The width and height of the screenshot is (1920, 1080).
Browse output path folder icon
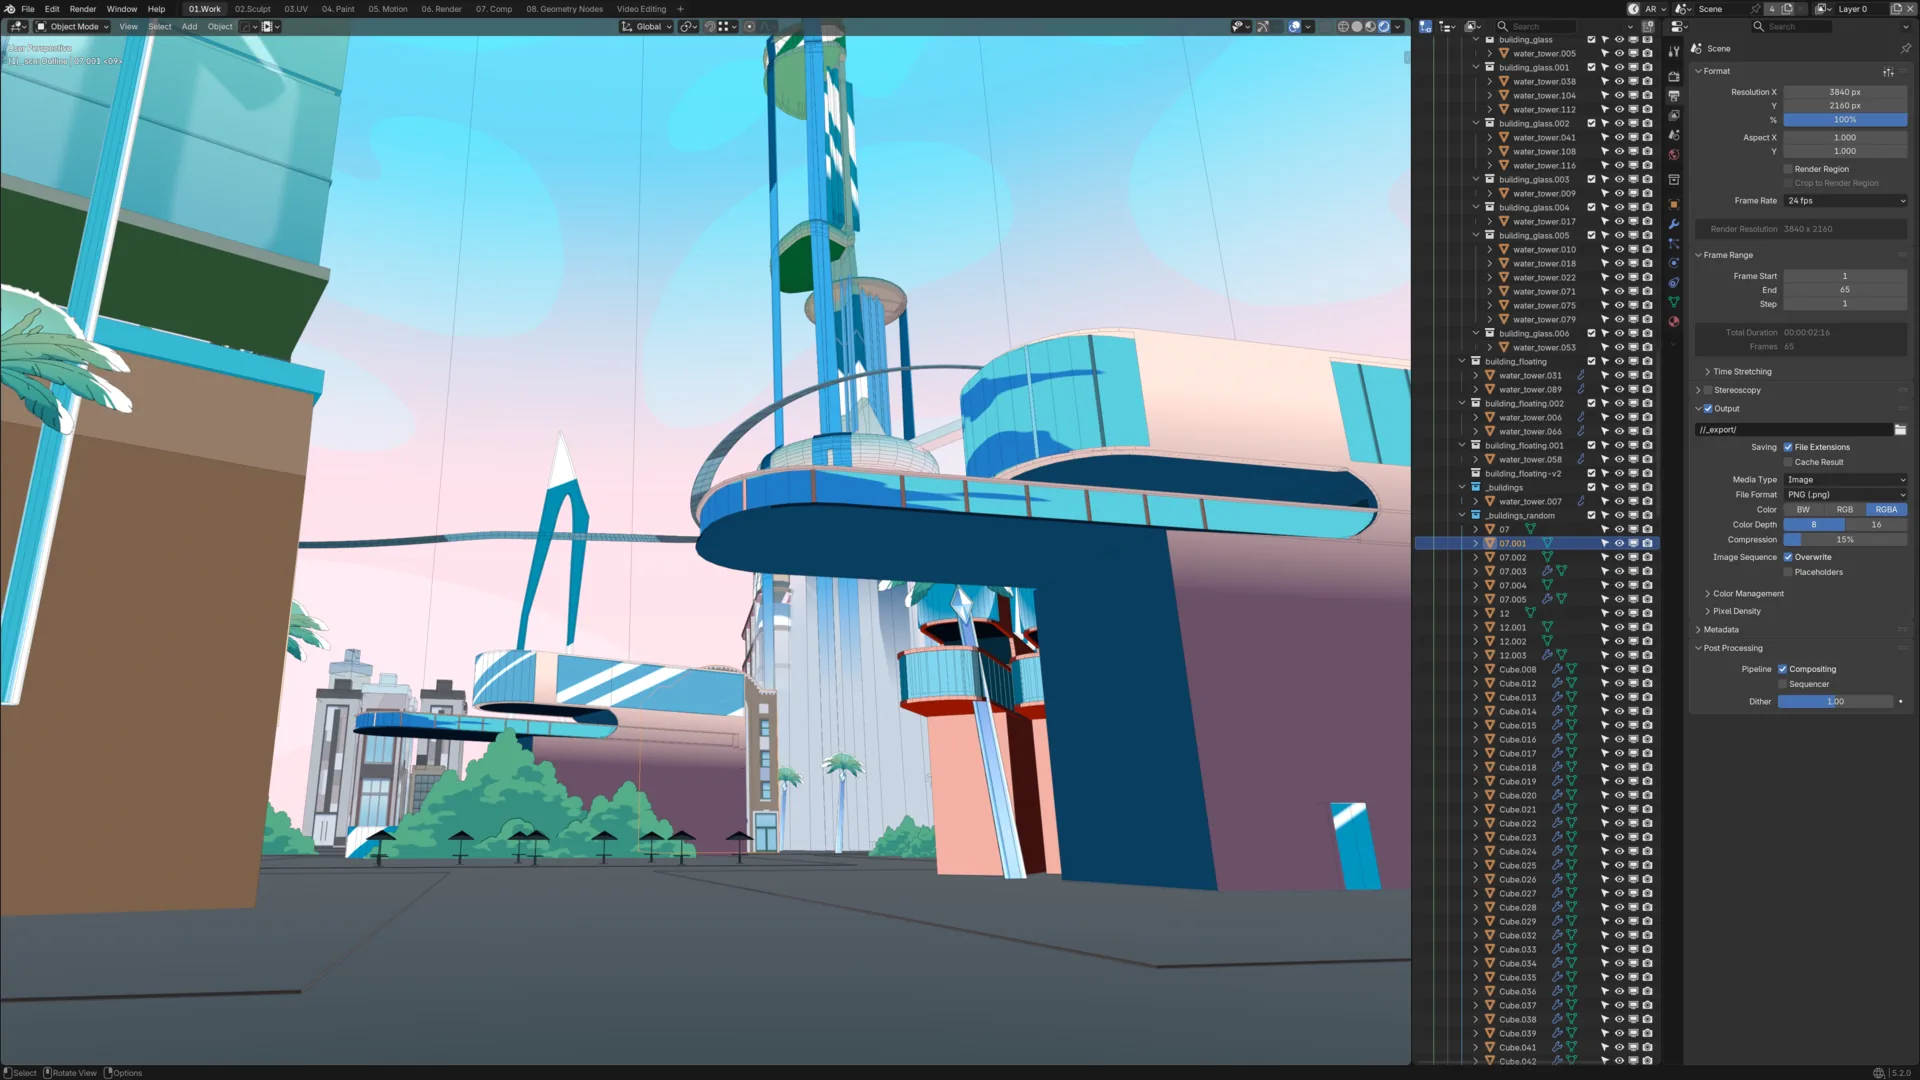pos(1900,430)
